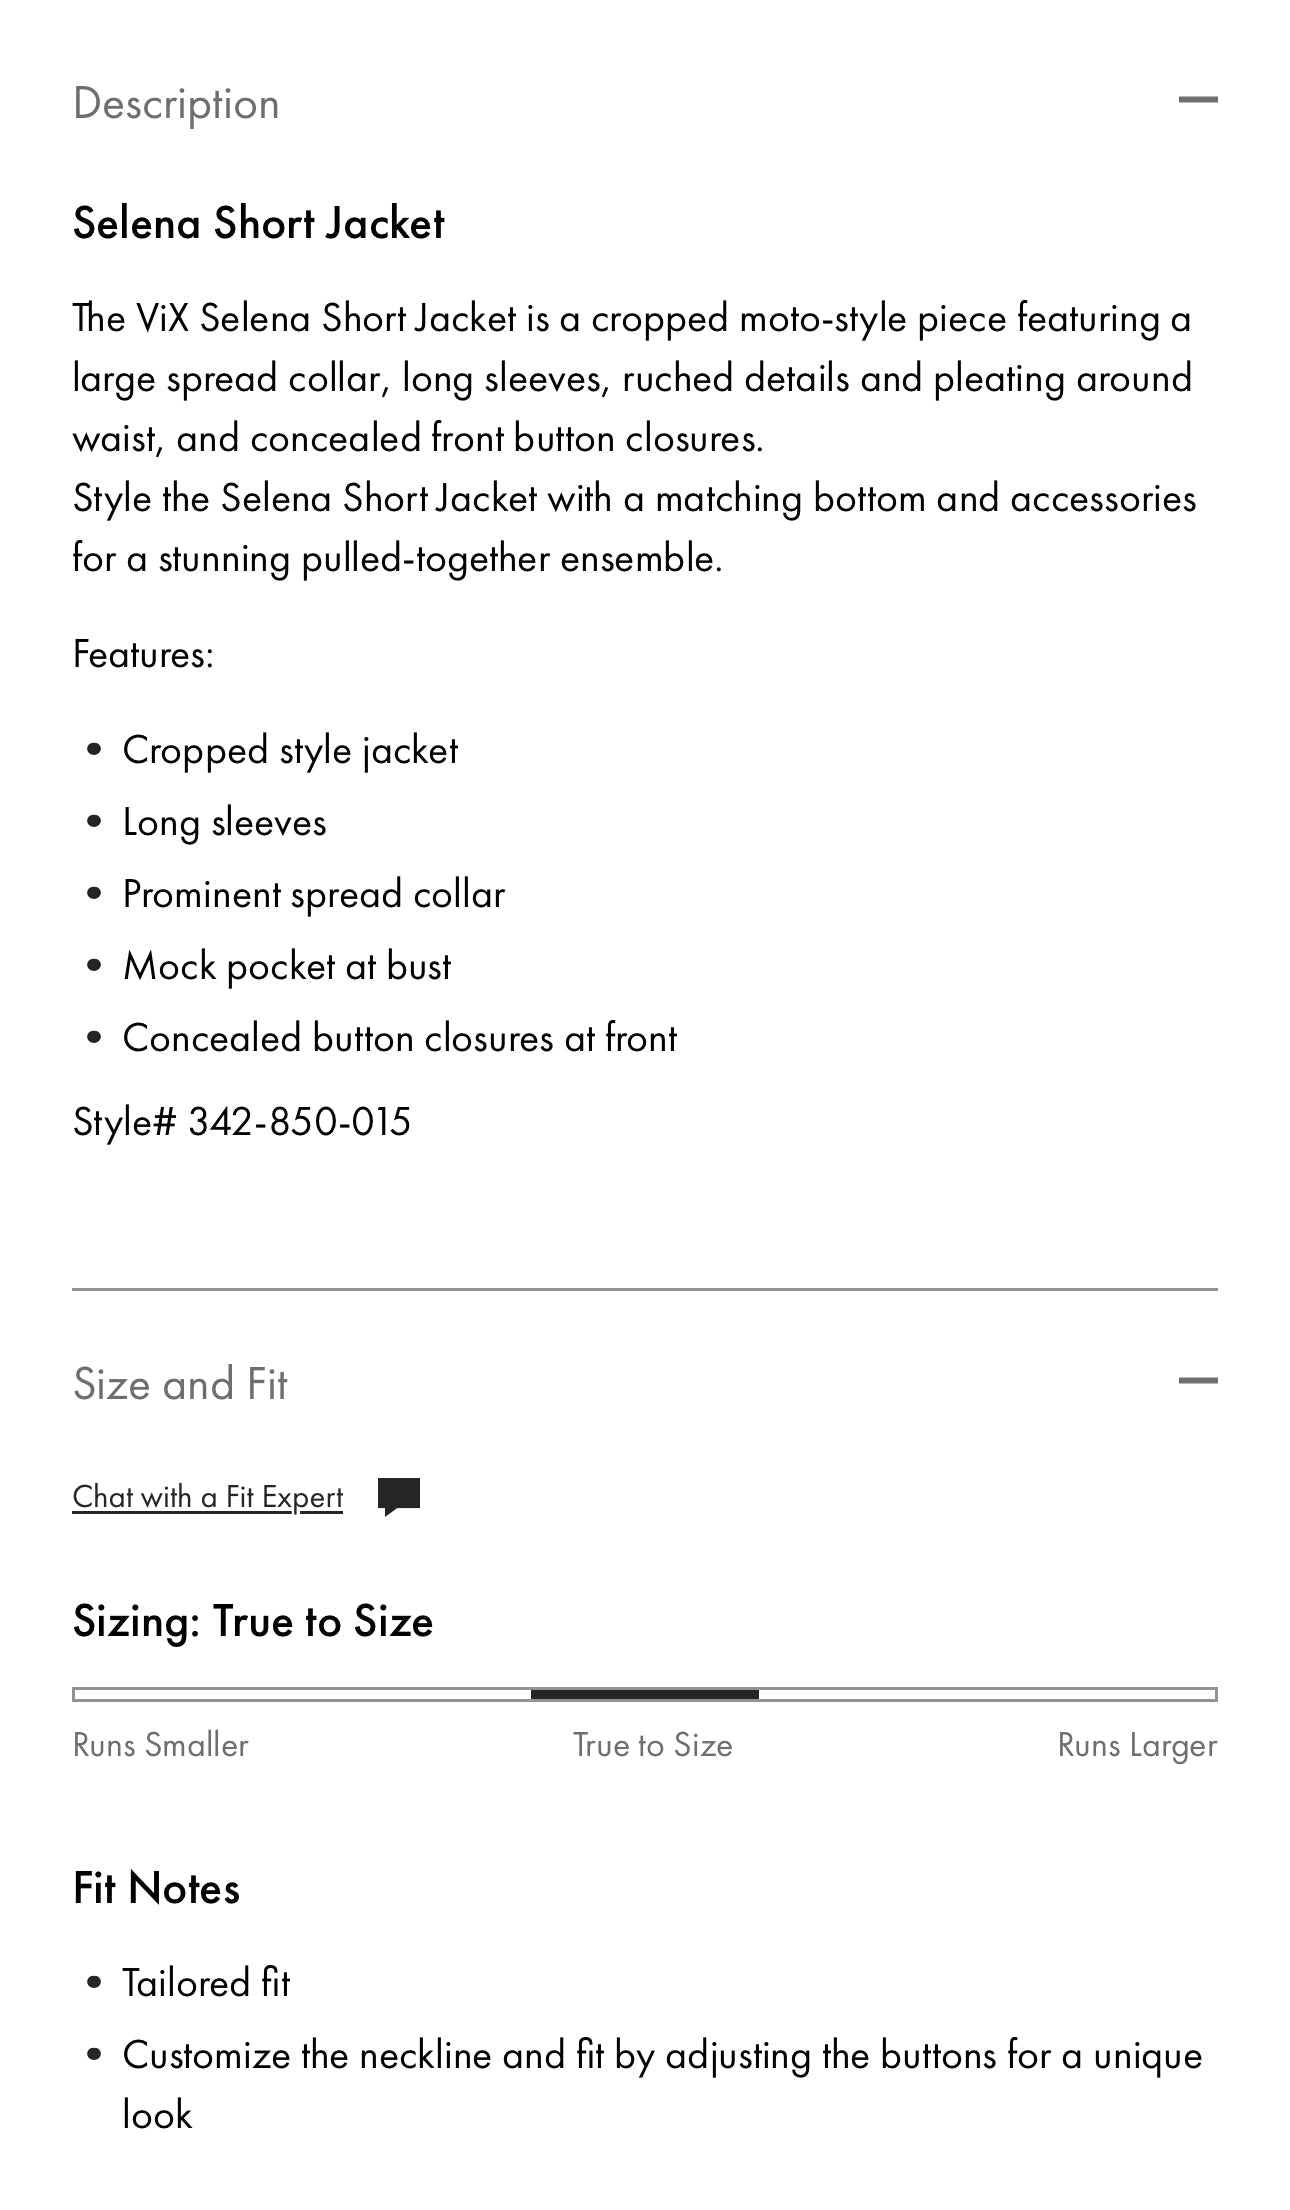Click the Selena Short Jacket title
This screenshot has height=2210, width=1290.
pos(259,223)
